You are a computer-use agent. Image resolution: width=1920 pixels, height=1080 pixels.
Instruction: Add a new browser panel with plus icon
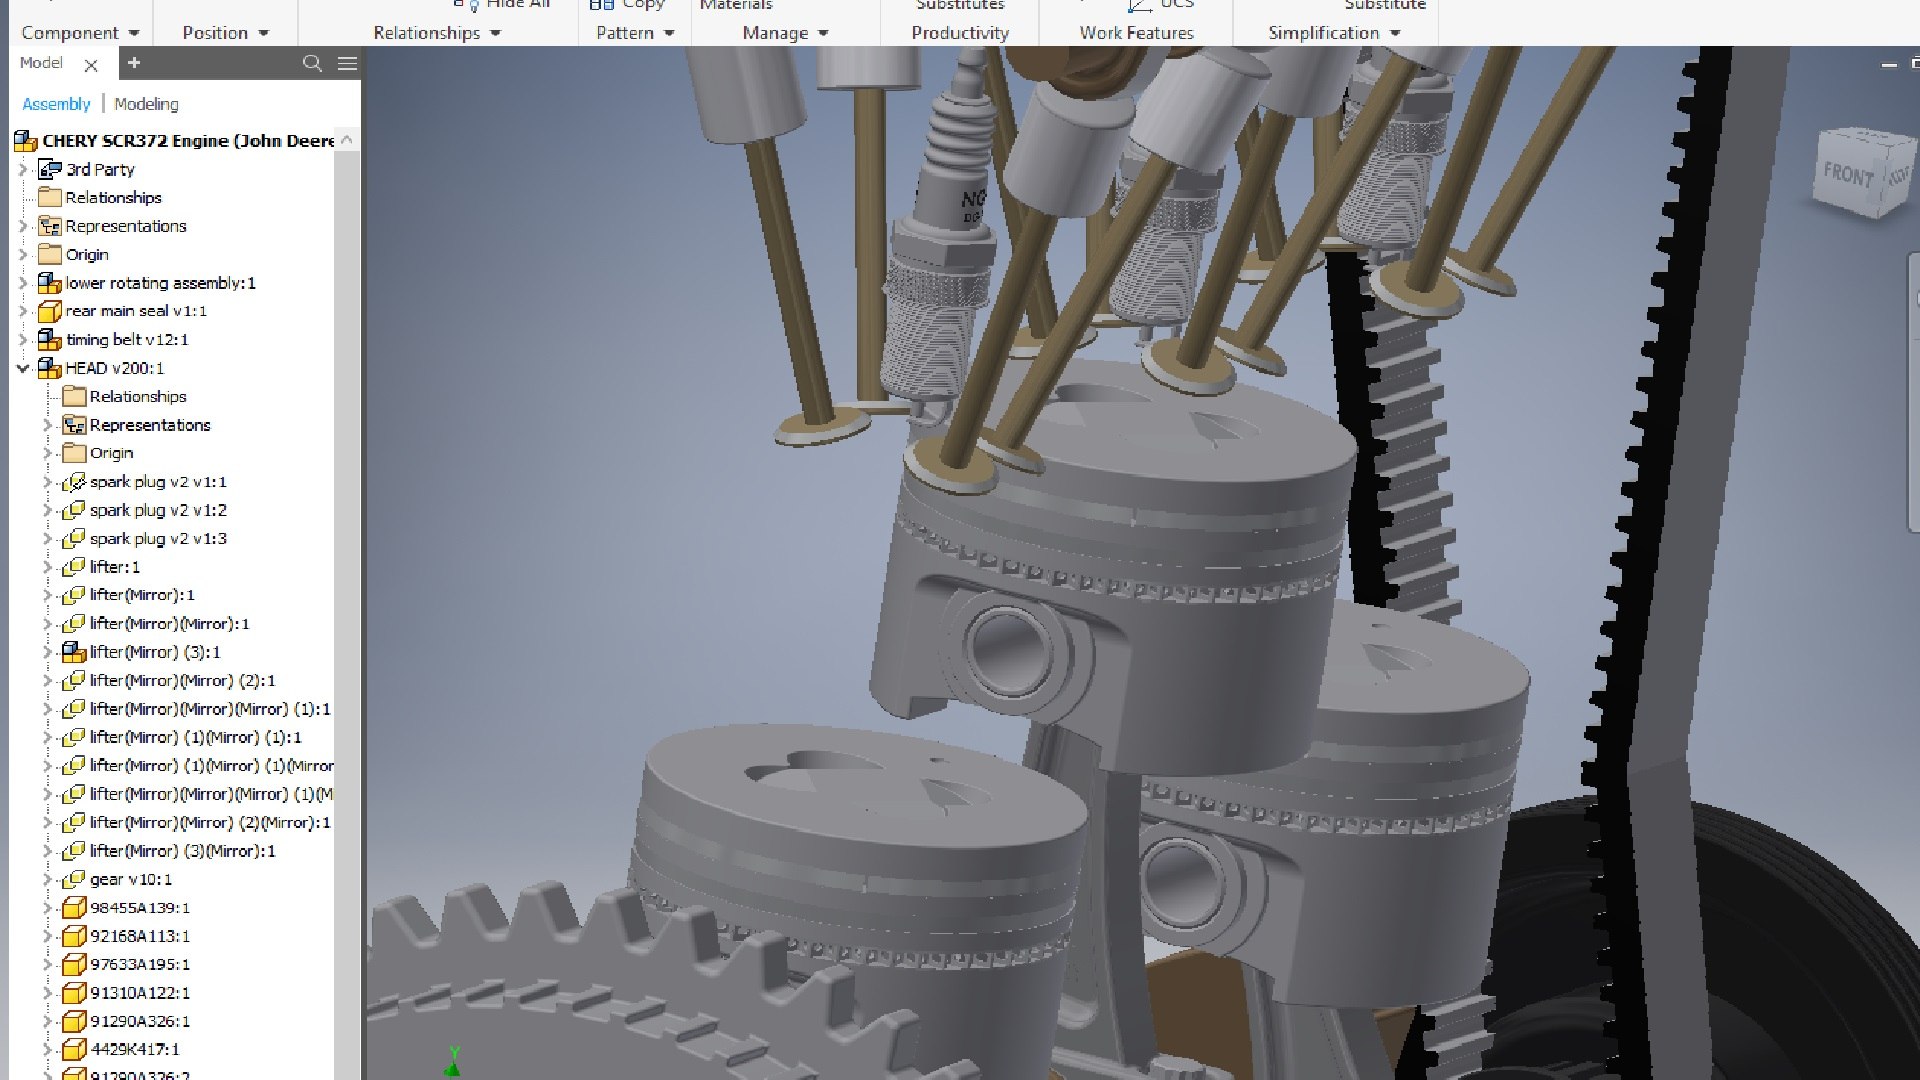coord(134,63)
